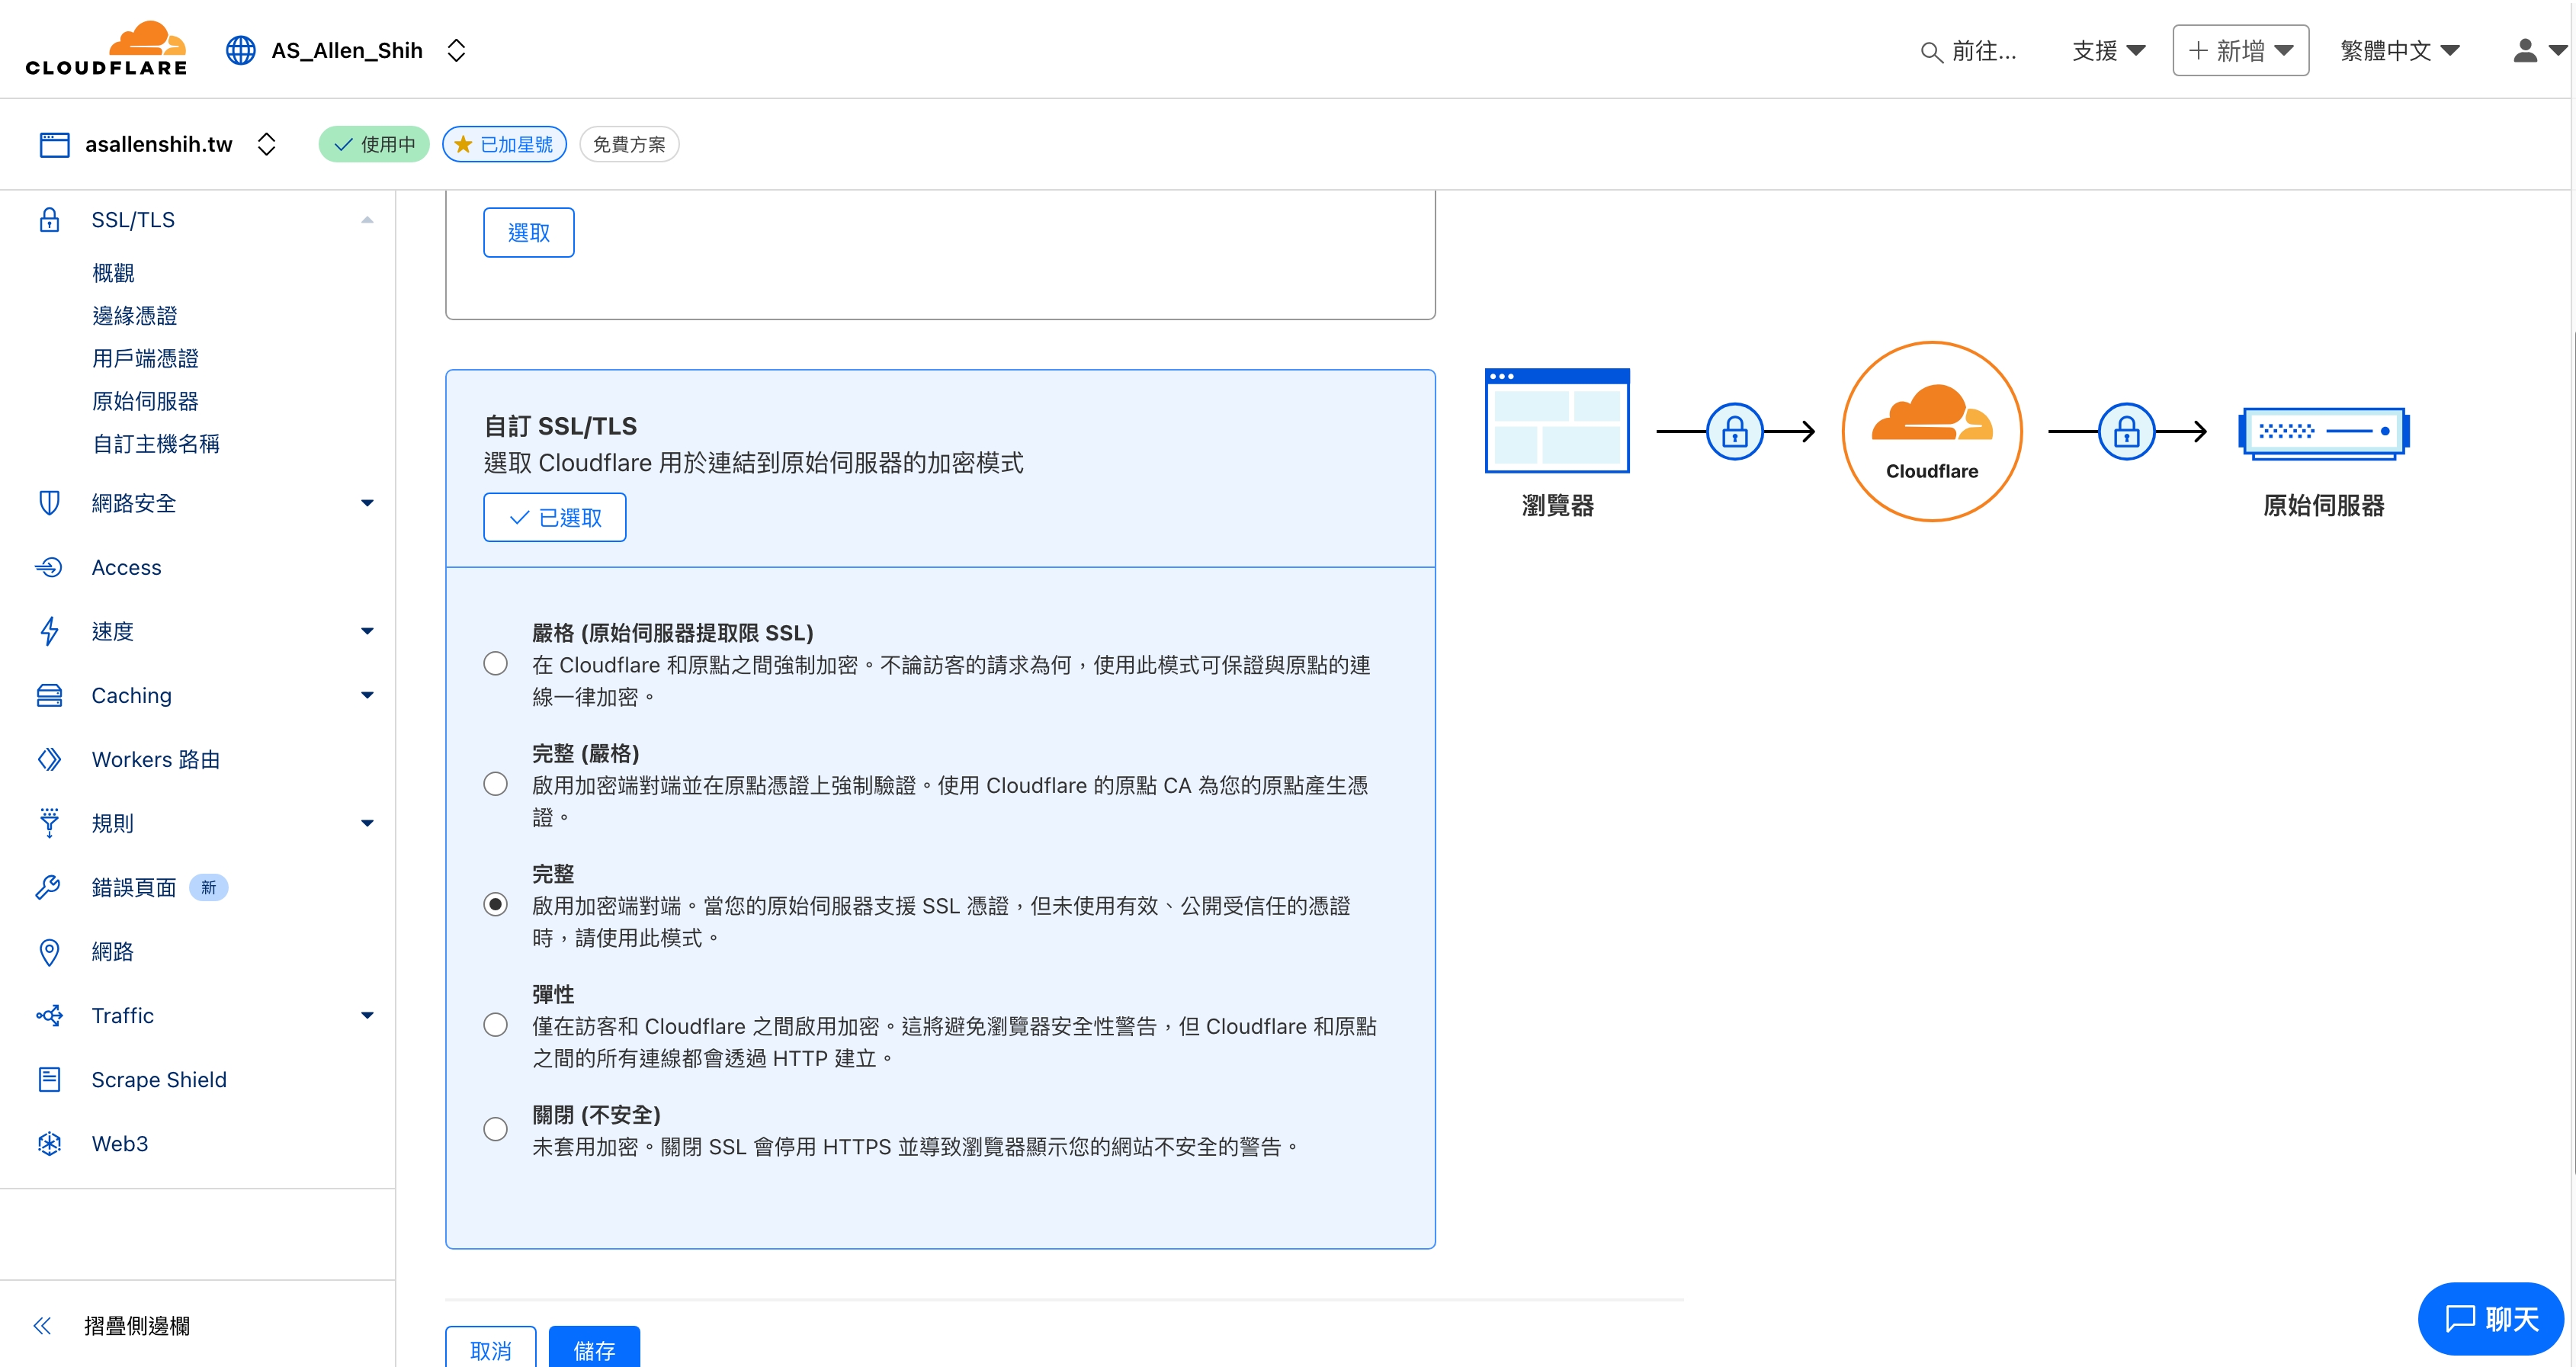2576x1367 pixels.
Task: Click the 速度 lightning bolt icon
Action: pos(49,631)
